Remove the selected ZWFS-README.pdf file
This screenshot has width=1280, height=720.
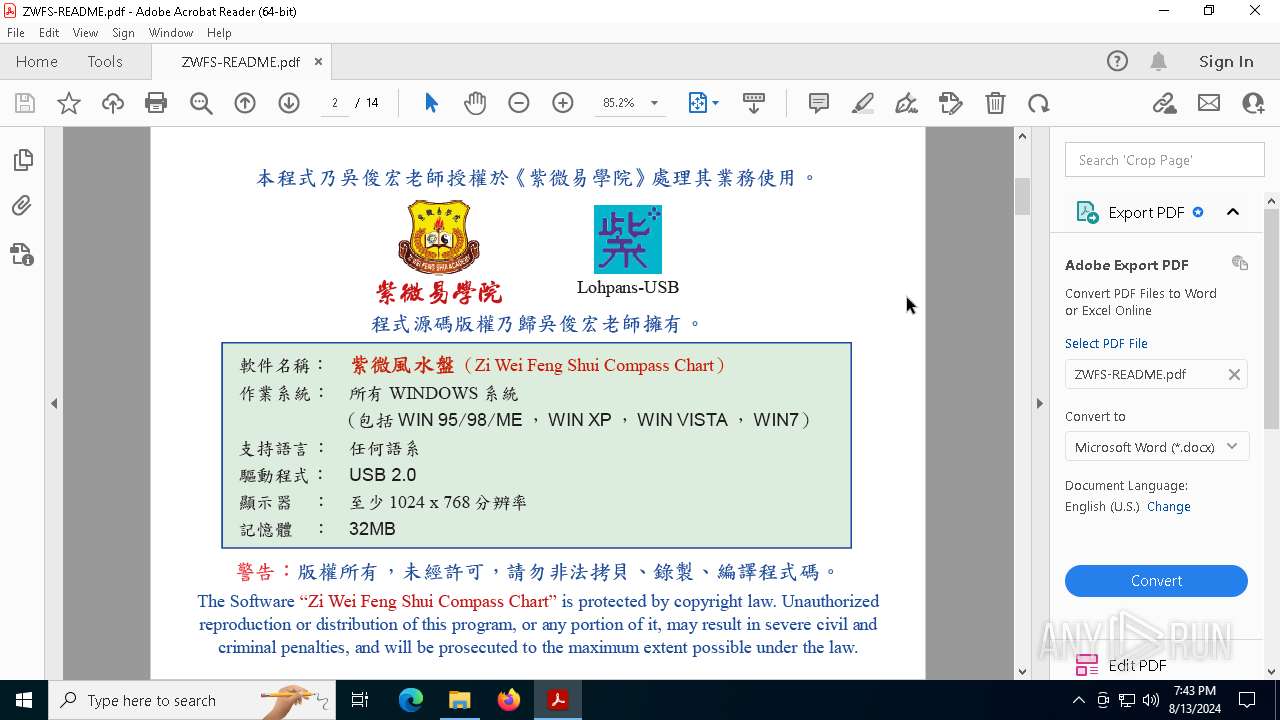tap(1234, 374)
